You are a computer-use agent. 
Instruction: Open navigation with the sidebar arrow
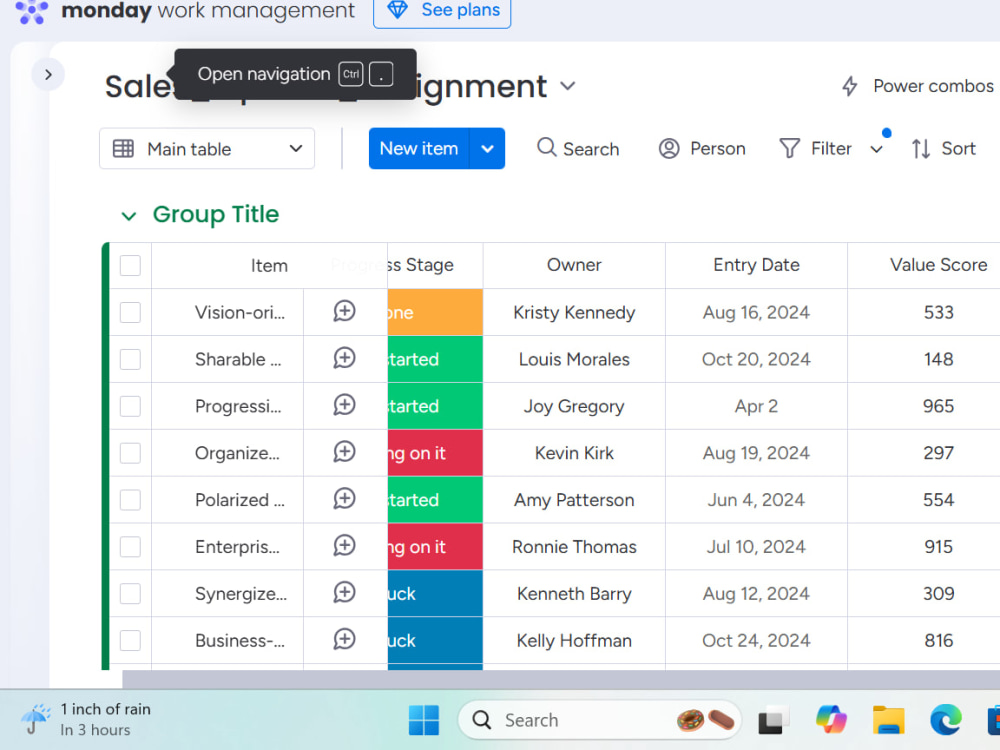[x=48, y=75]
